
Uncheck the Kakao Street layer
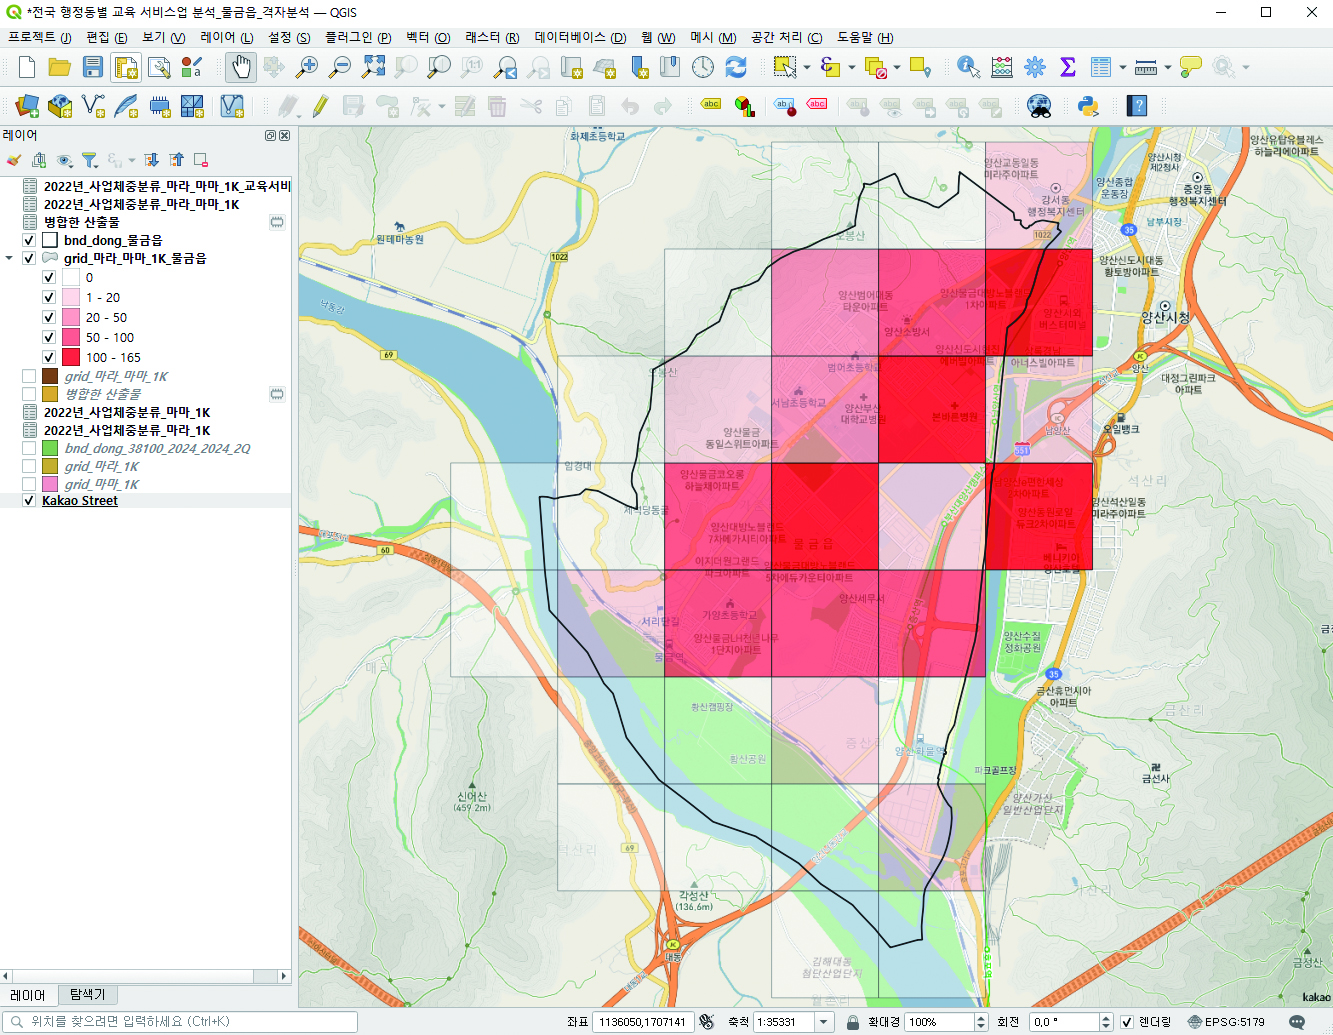(x=29, y=501)
